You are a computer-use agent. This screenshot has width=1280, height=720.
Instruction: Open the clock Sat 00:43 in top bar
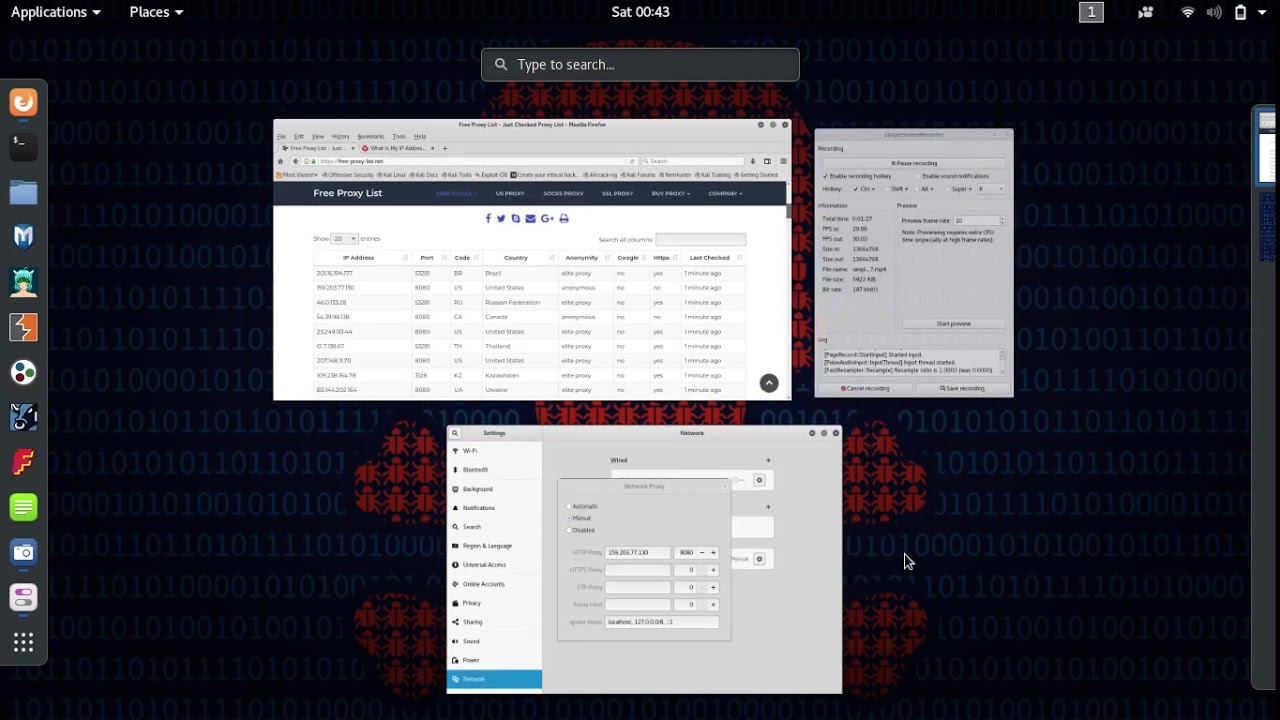(x=640, y=12)
